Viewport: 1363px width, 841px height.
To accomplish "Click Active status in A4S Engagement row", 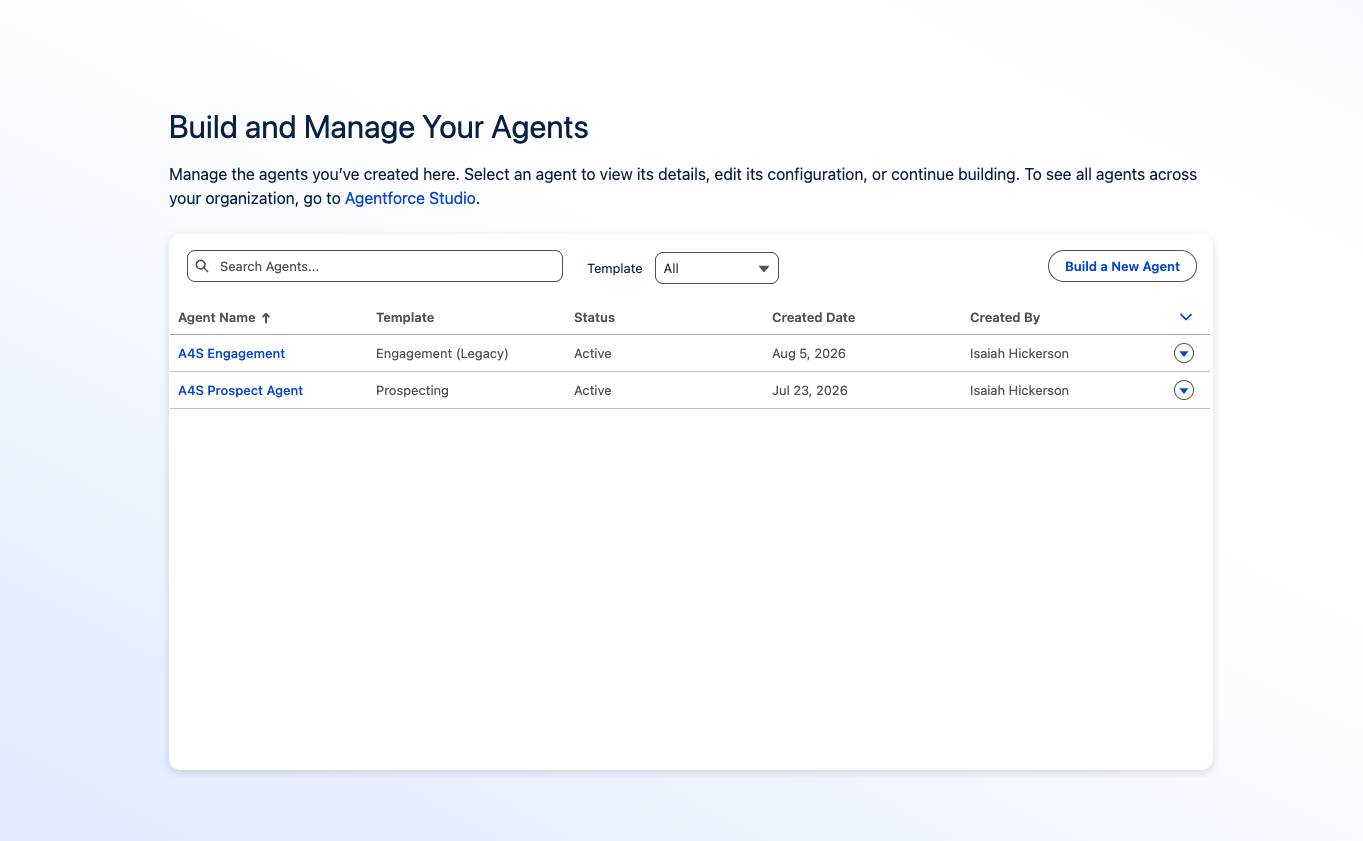I will 593,353.
